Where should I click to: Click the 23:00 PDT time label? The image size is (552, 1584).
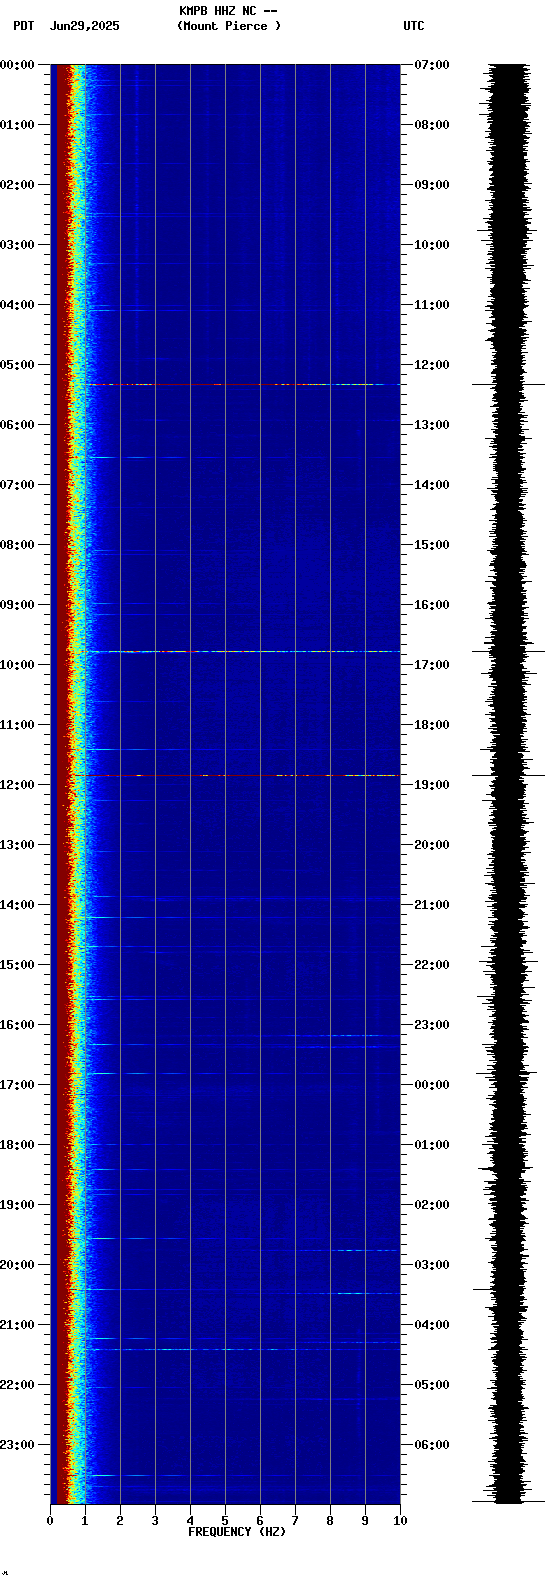point(17,1445)
